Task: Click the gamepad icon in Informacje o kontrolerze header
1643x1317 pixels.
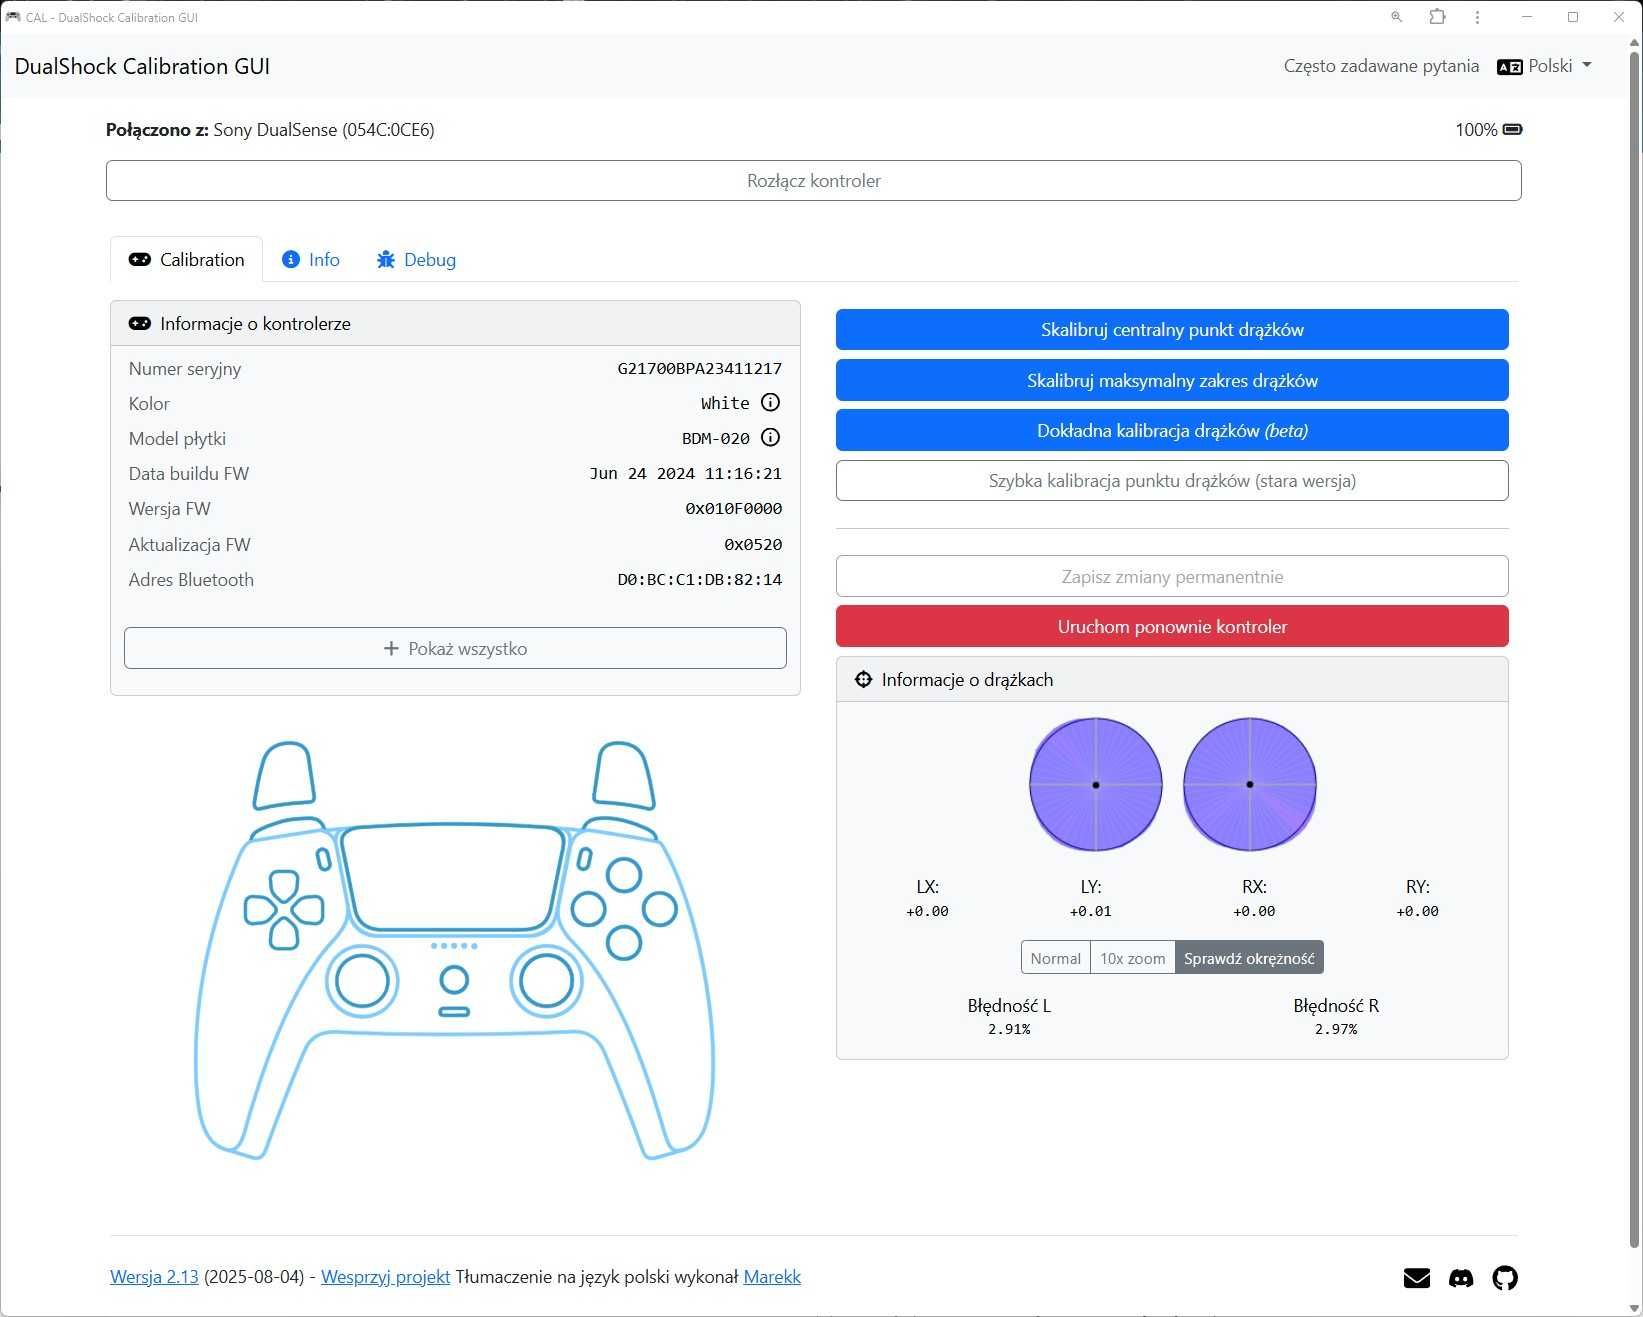Action: (140, 324)
